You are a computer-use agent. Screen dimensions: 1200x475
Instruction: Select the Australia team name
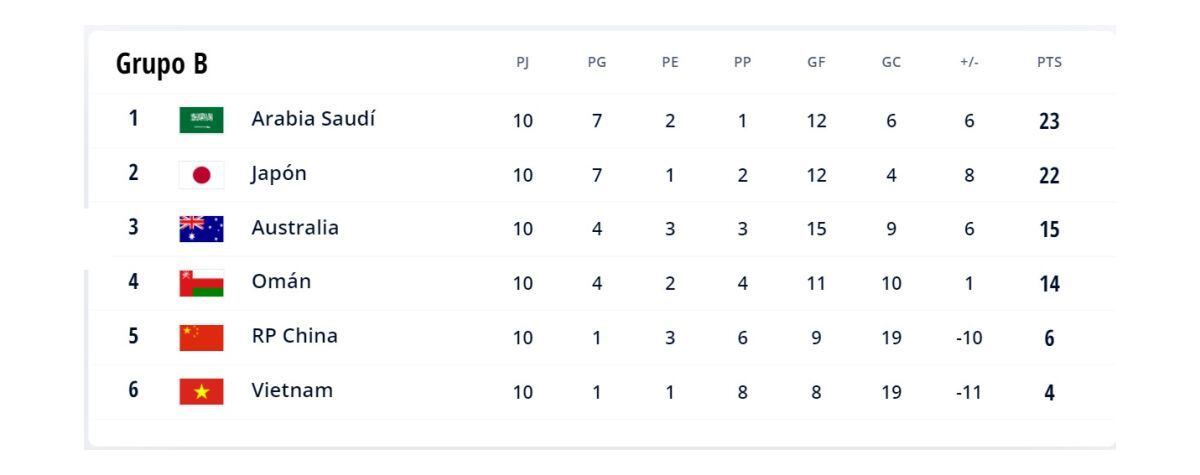295,228
